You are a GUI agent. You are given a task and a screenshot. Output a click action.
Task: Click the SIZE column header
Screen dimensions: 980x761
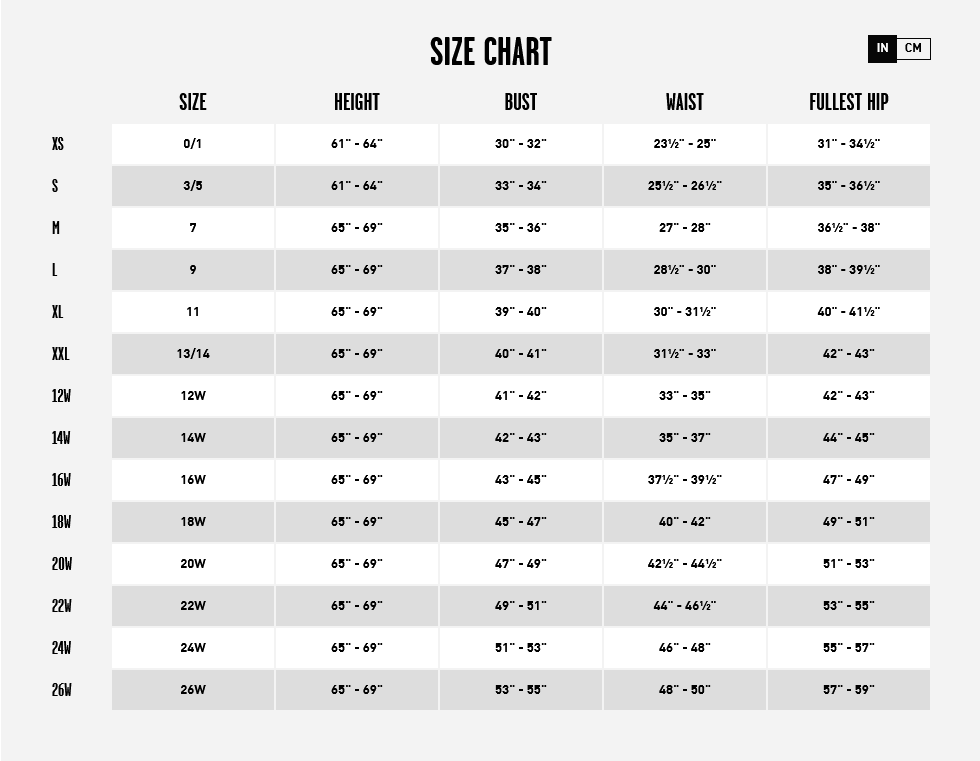tap(192, 102)
